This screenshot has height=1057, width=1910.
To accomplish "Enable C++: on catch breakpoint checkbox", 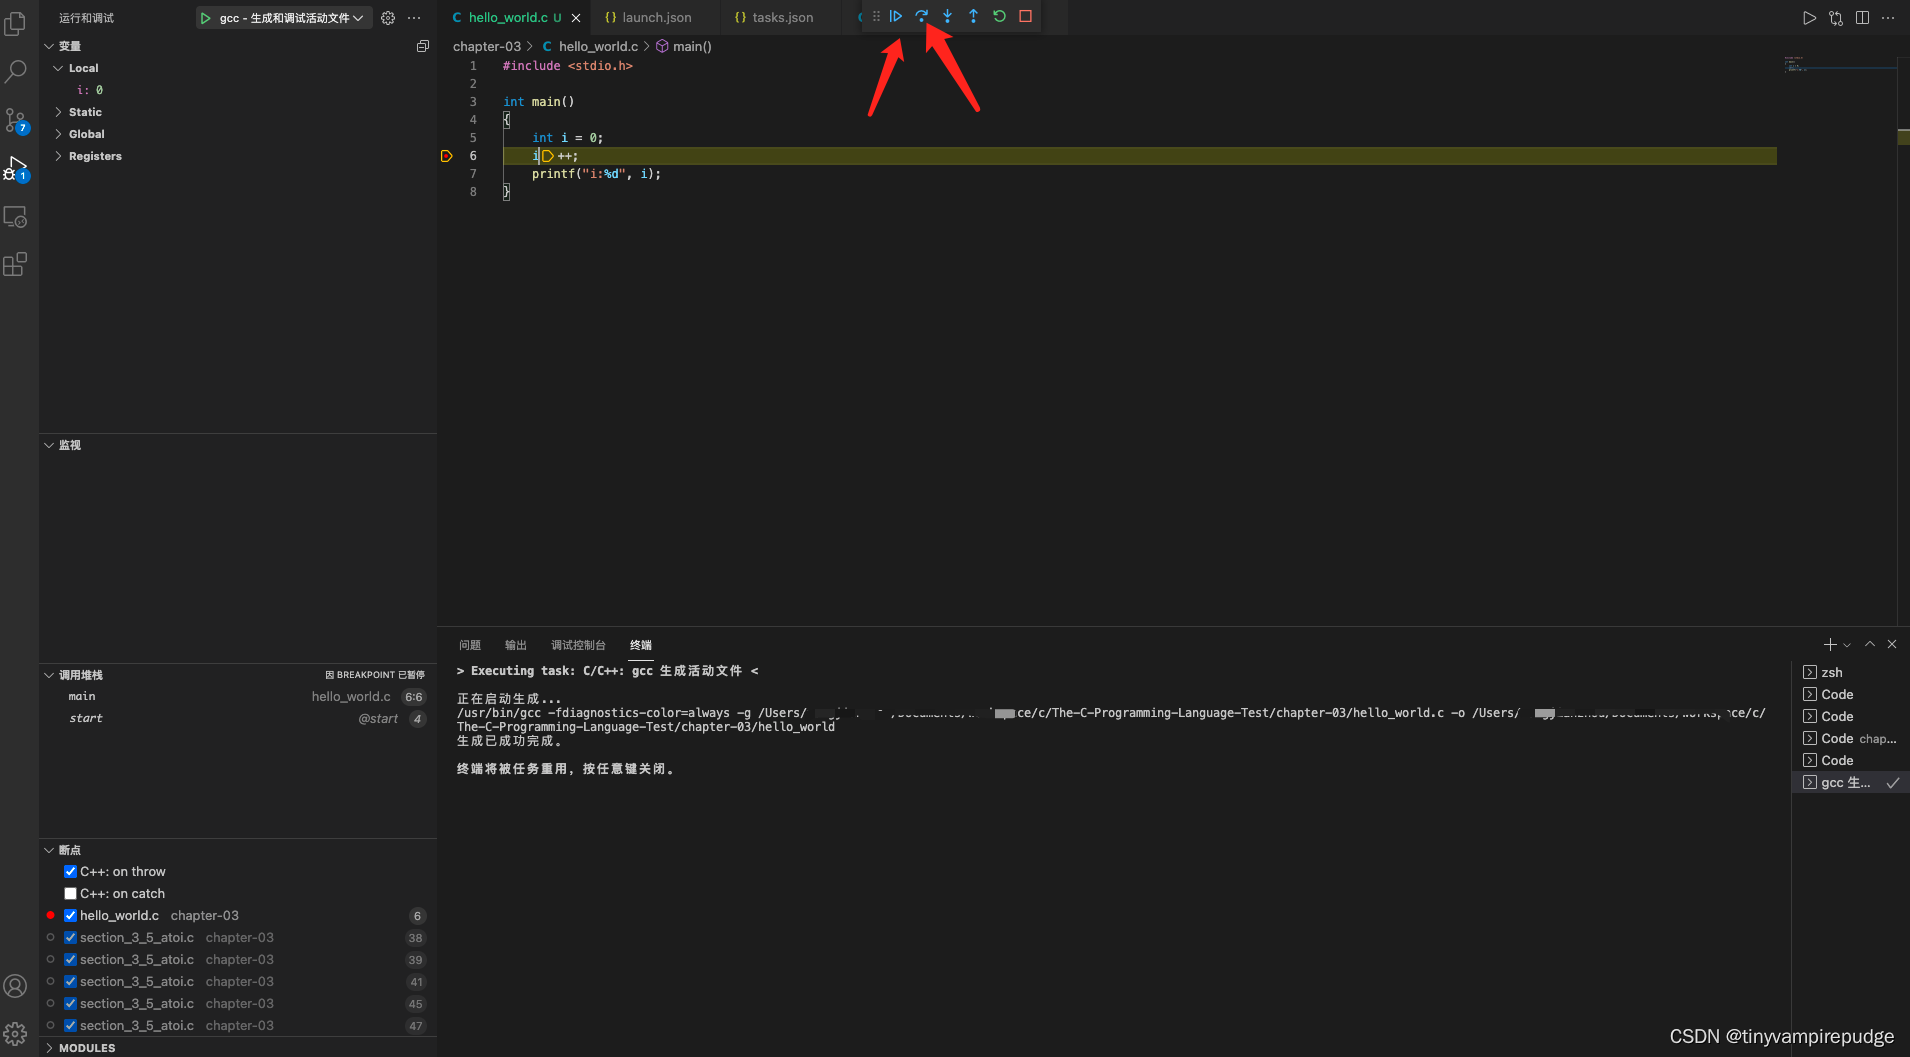I will tap(70, 894).
